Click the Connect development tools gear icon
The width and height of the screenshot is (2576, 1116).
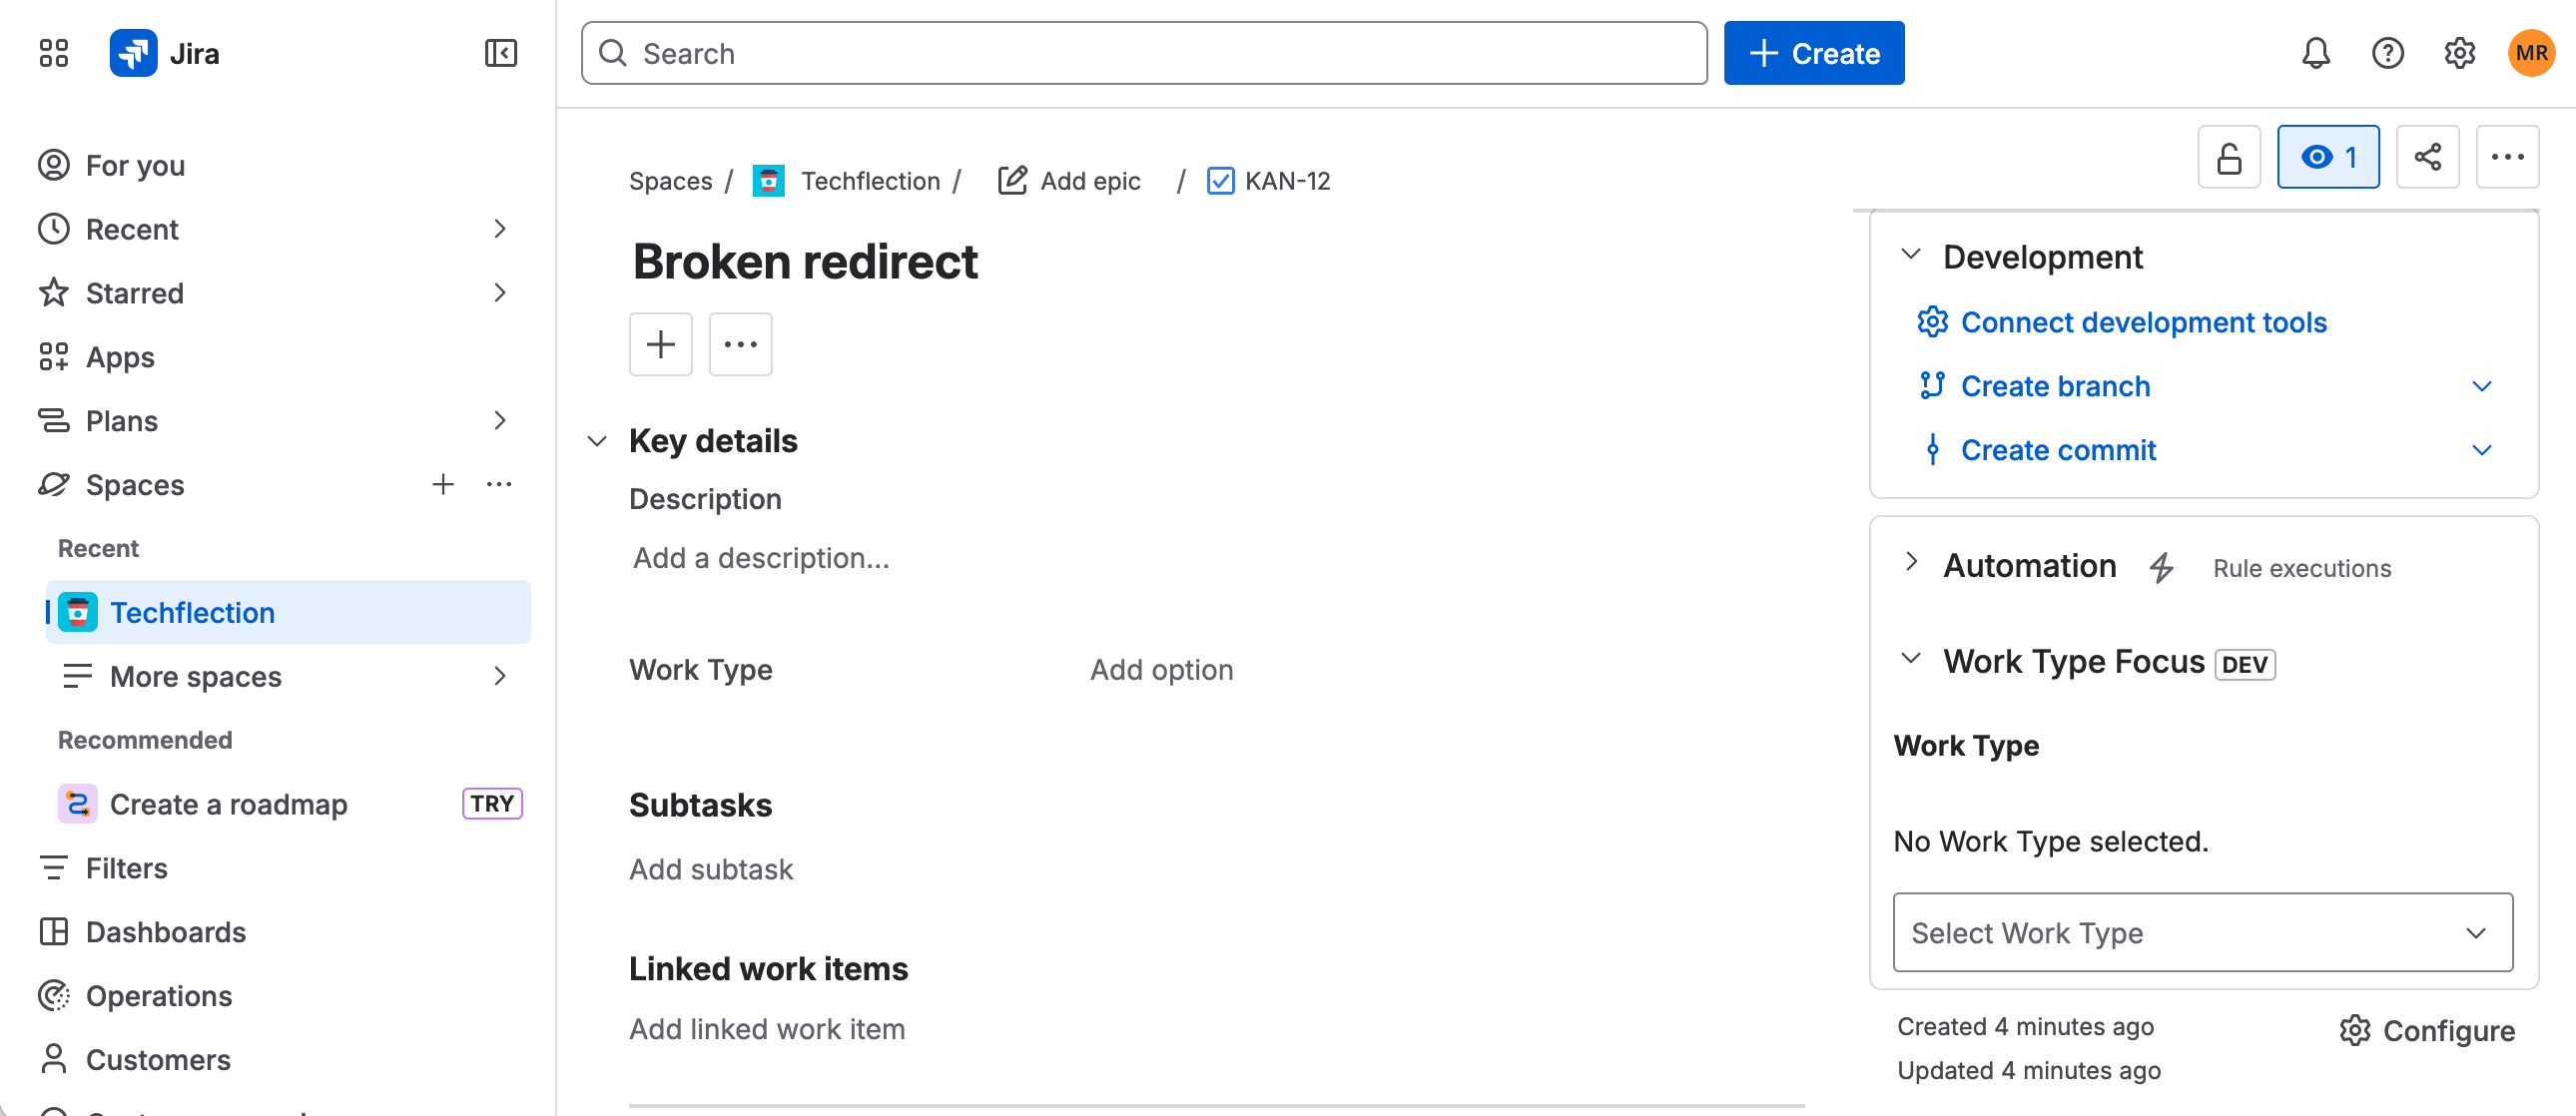(1932, 322)
